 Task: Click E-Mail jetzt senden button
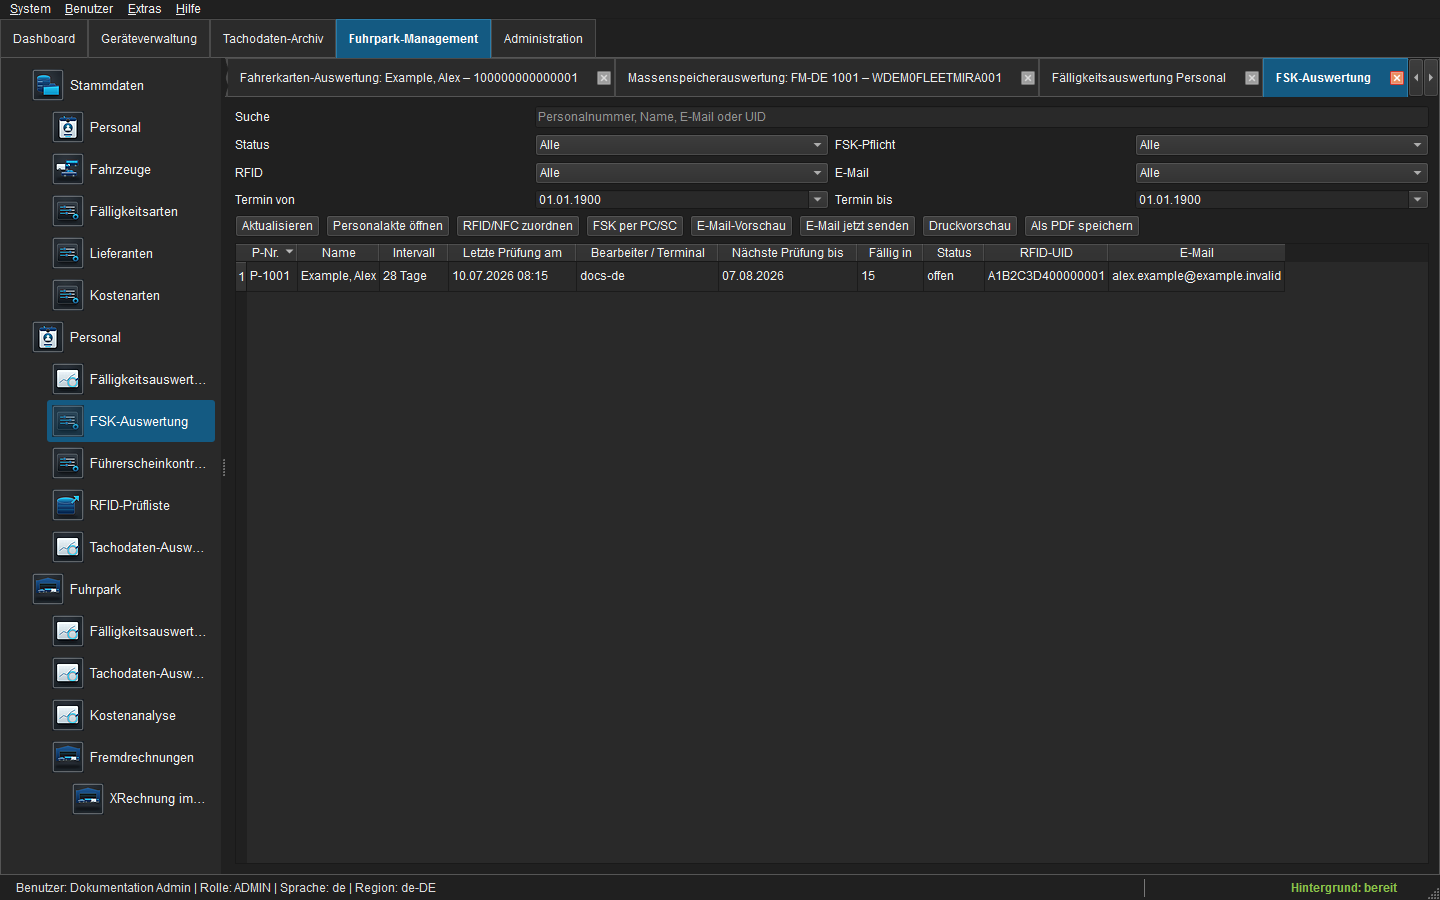(x=857, y=226)
